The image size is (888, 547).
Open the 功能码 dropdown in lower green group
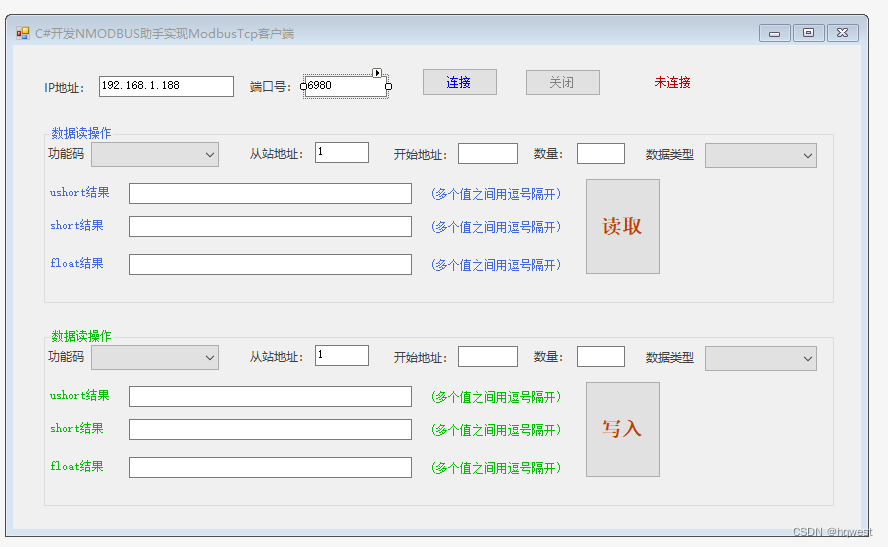155,358
